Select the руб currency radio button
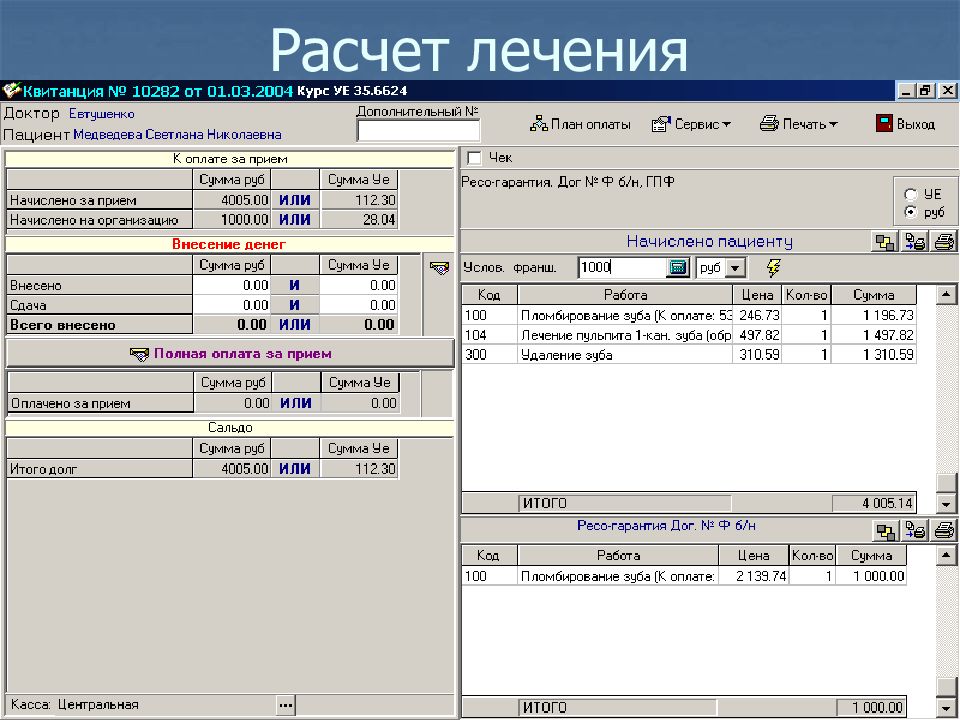Screen dimensions: 960x720 pyautogui.click(x=911, y=212)
